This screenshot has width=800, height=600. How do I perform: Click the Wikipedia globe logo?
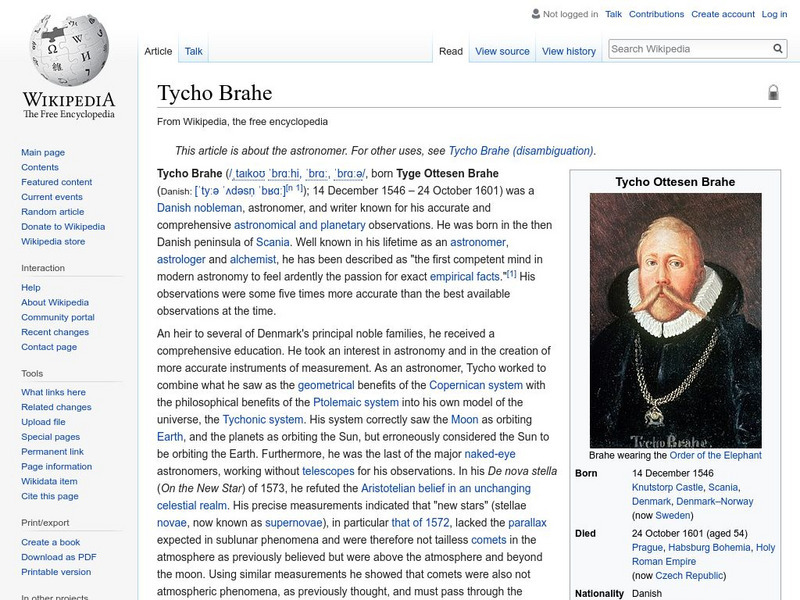click(69, 50)
